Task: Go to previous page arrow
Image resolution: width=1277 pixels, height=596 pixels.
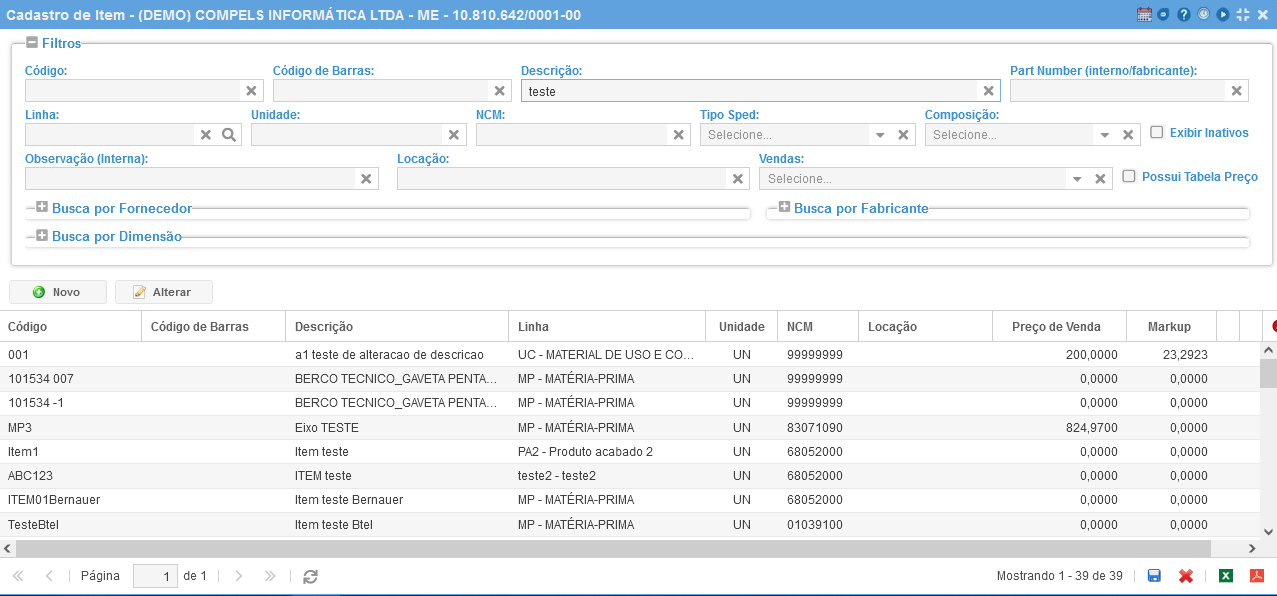Action: coord(49,576)
